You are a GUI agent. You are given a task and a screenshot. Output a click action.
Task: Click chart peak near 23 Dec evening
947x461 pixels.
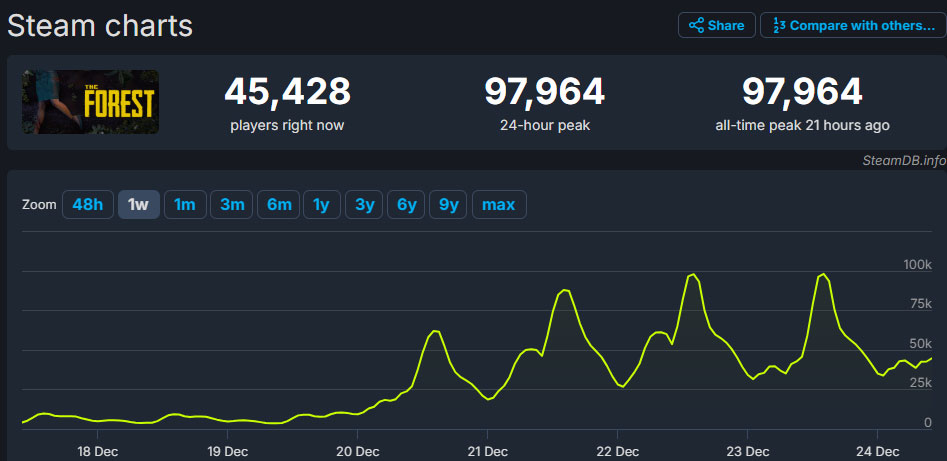click(823, 274)
